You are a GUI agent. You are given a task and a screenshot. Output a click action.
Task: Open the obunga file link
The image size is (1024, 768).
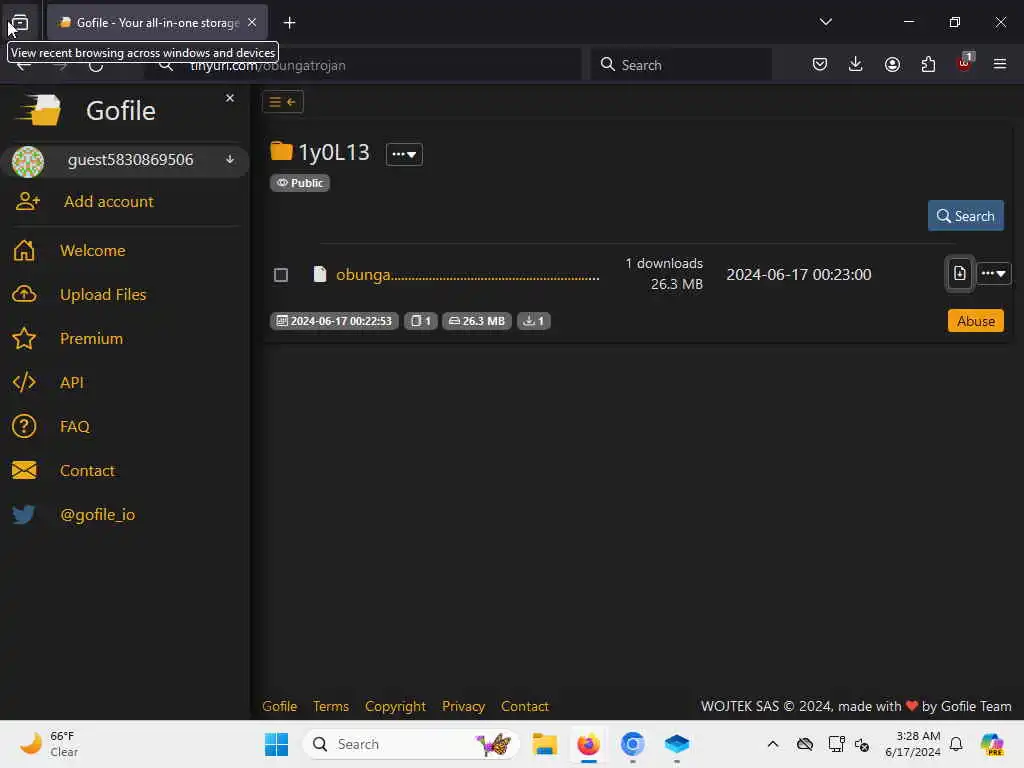tap(467, 275)
